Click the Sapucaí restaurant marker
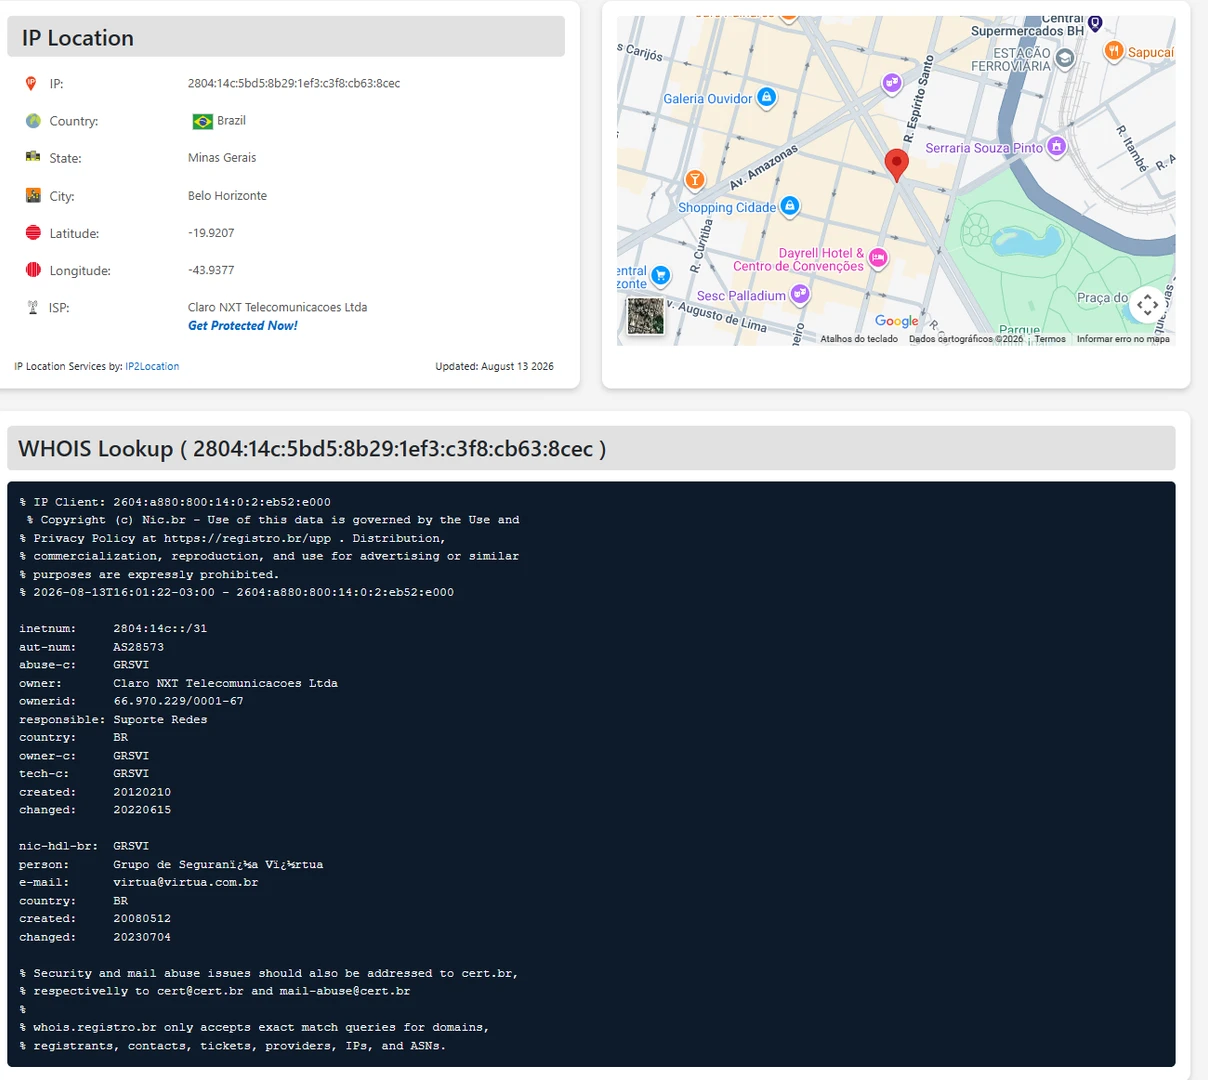 1114,51
